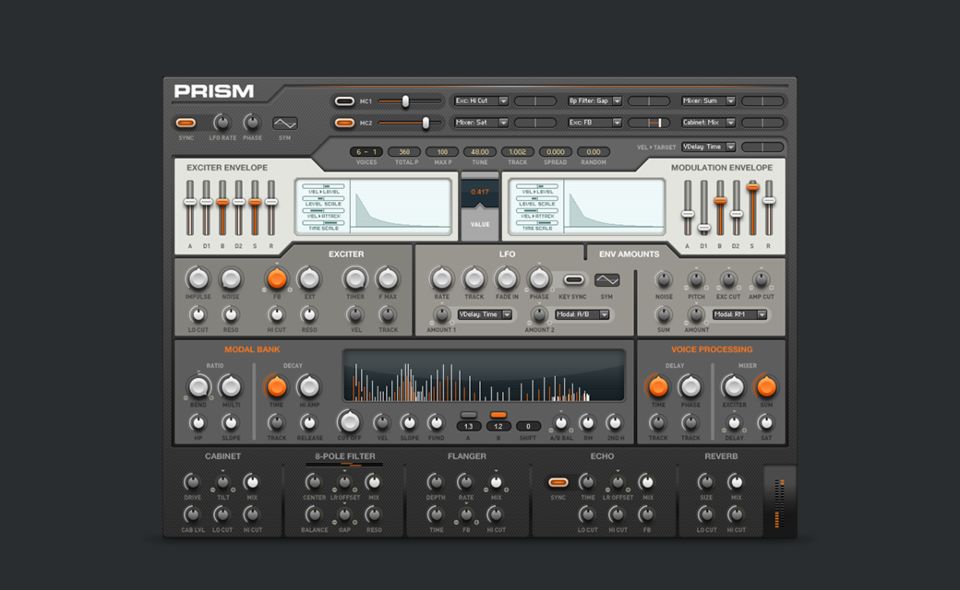Screen dimensions: 960x590
Task: Open the Exc: Hi Cut dropdown
Action: [x=481, y=101]
